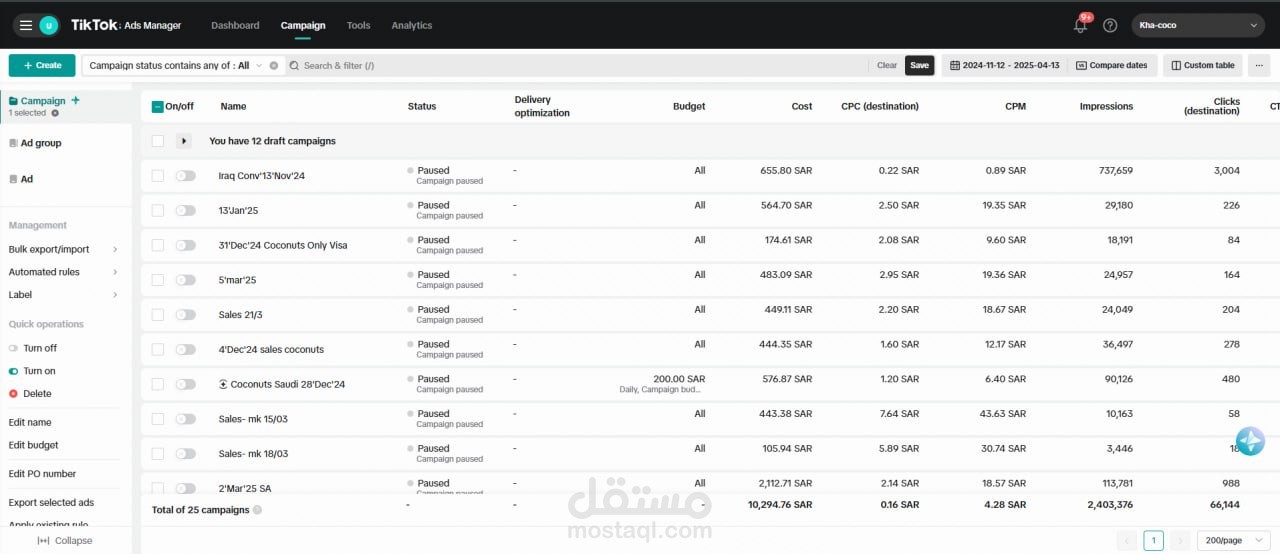Click the calendar date range picker
Screen dimensions: 1280x554
click(x=1003, y=65)
